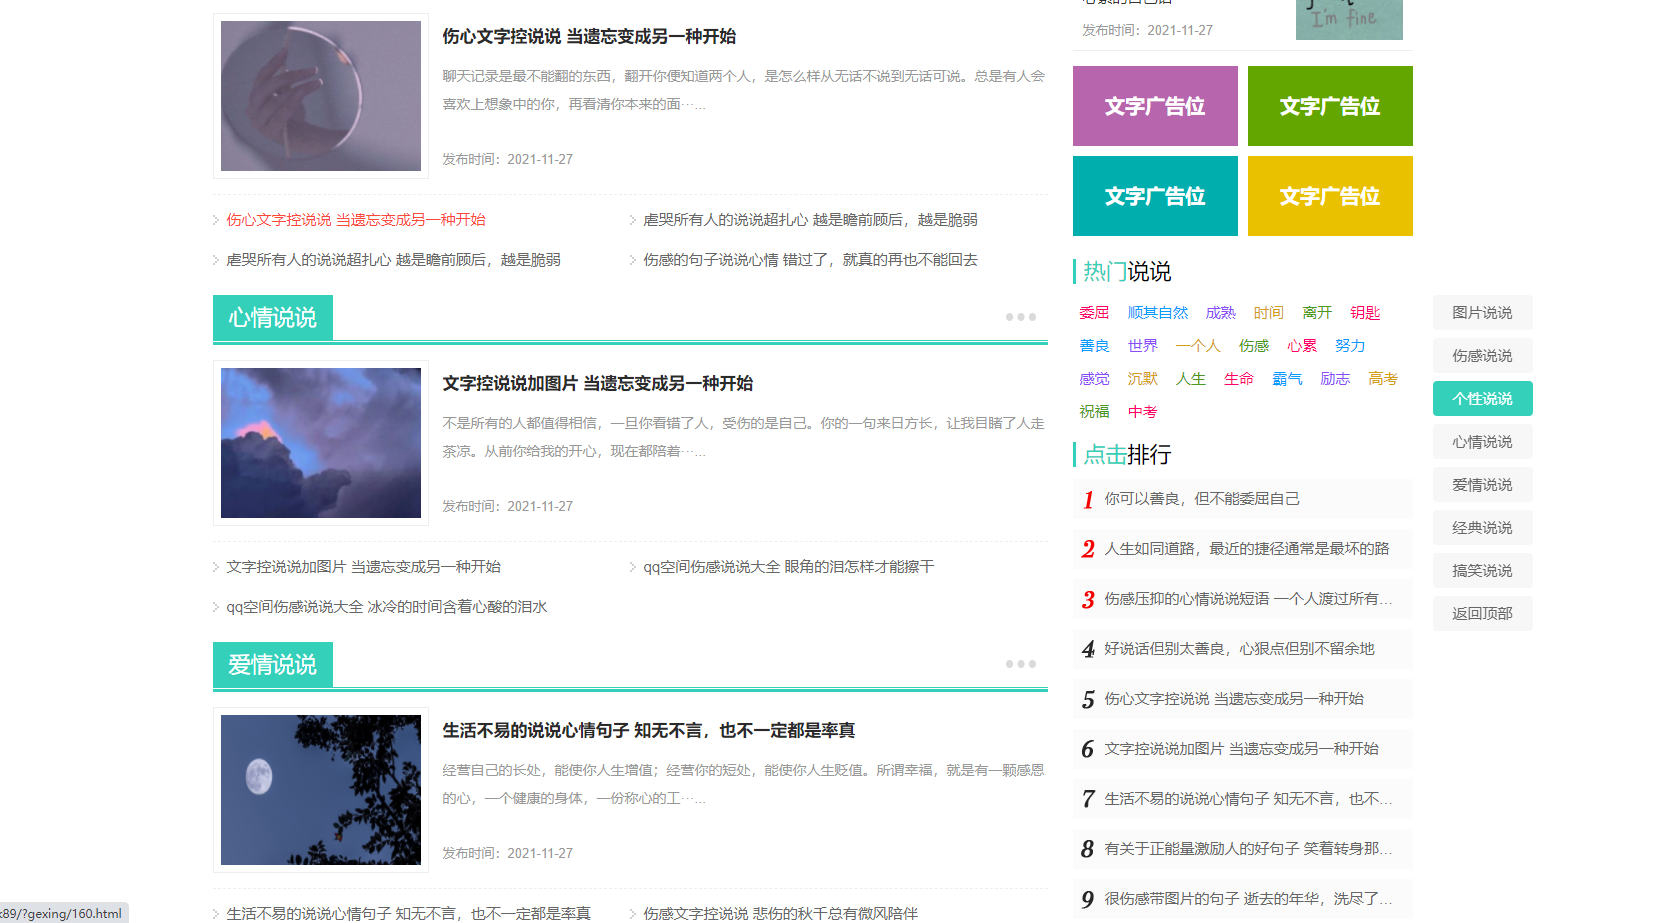Open the purple clouds article thumbnail
This screenshot has width=1658, height=923.
(321, 443)
